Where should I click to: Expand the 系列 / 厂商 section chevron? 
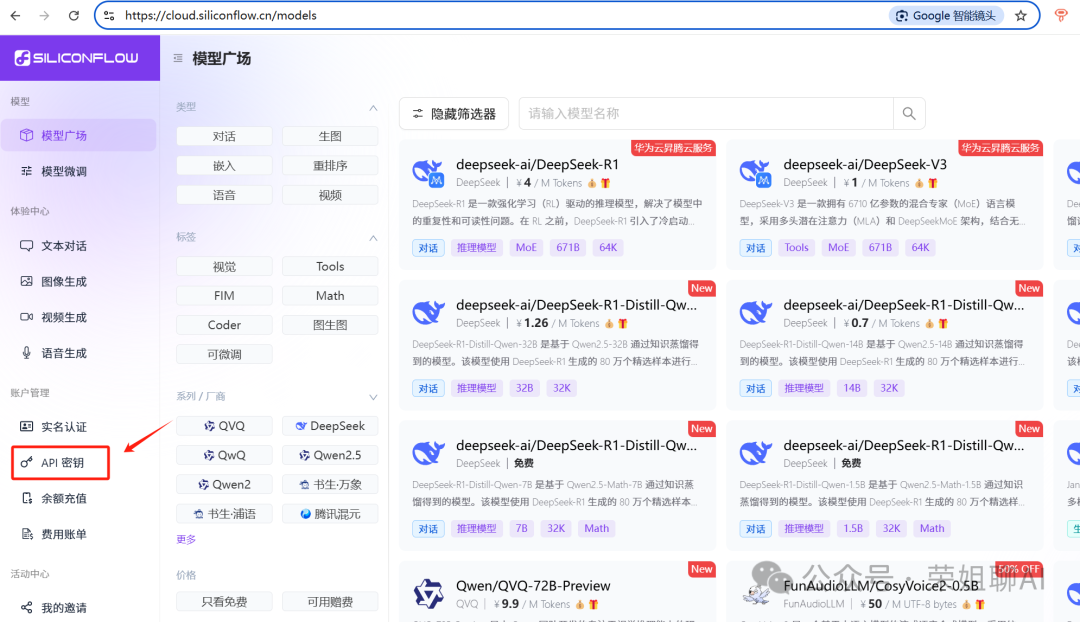pyautogui.click(x=373, y=397)
